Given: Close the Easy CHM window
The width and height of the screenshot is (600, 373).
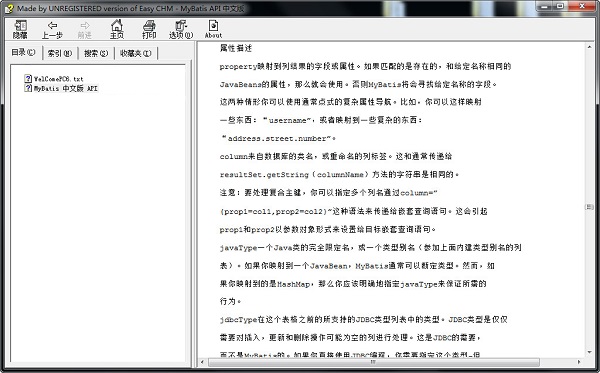Looking at the screenshot, I should pyautogui.click(x=582, y=6).
